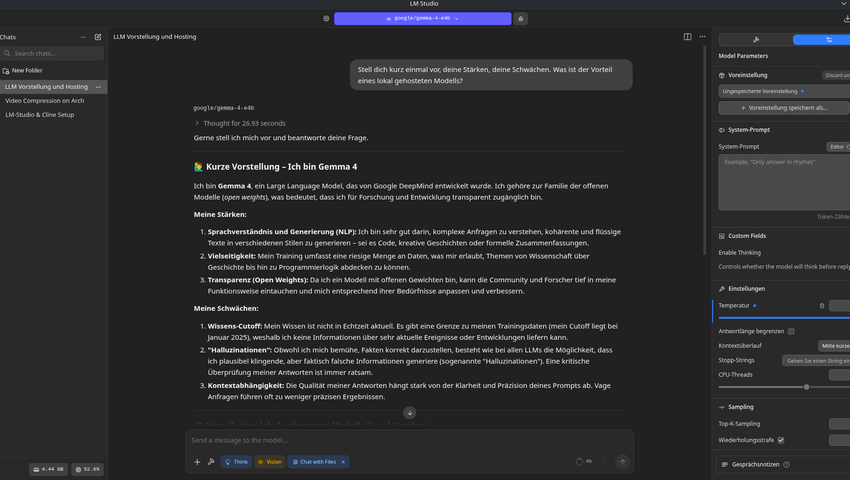Jump to bottom with the down arrow button
Screen dimensions: 850x480
[410, 413]
